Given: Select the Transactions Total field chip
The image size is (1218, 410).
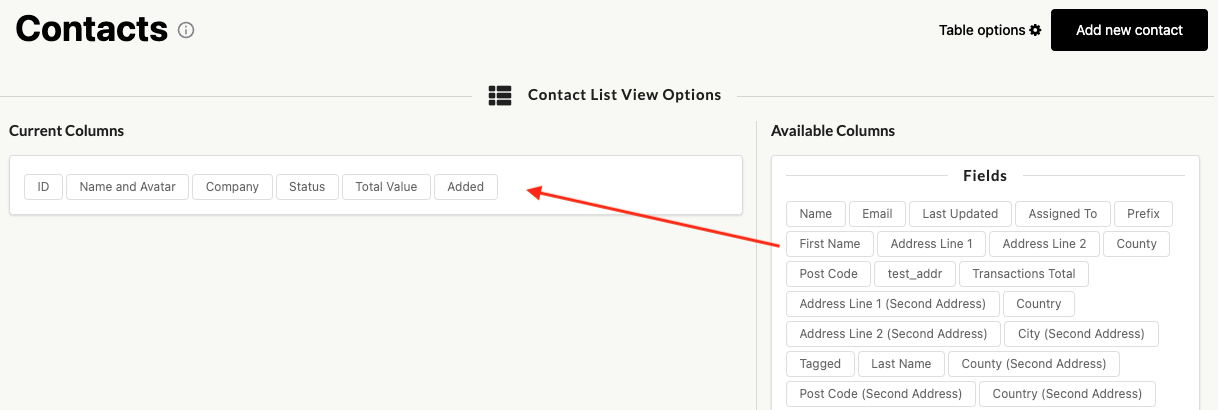Looking at the screenshot, I should [x=1023, y=274].
